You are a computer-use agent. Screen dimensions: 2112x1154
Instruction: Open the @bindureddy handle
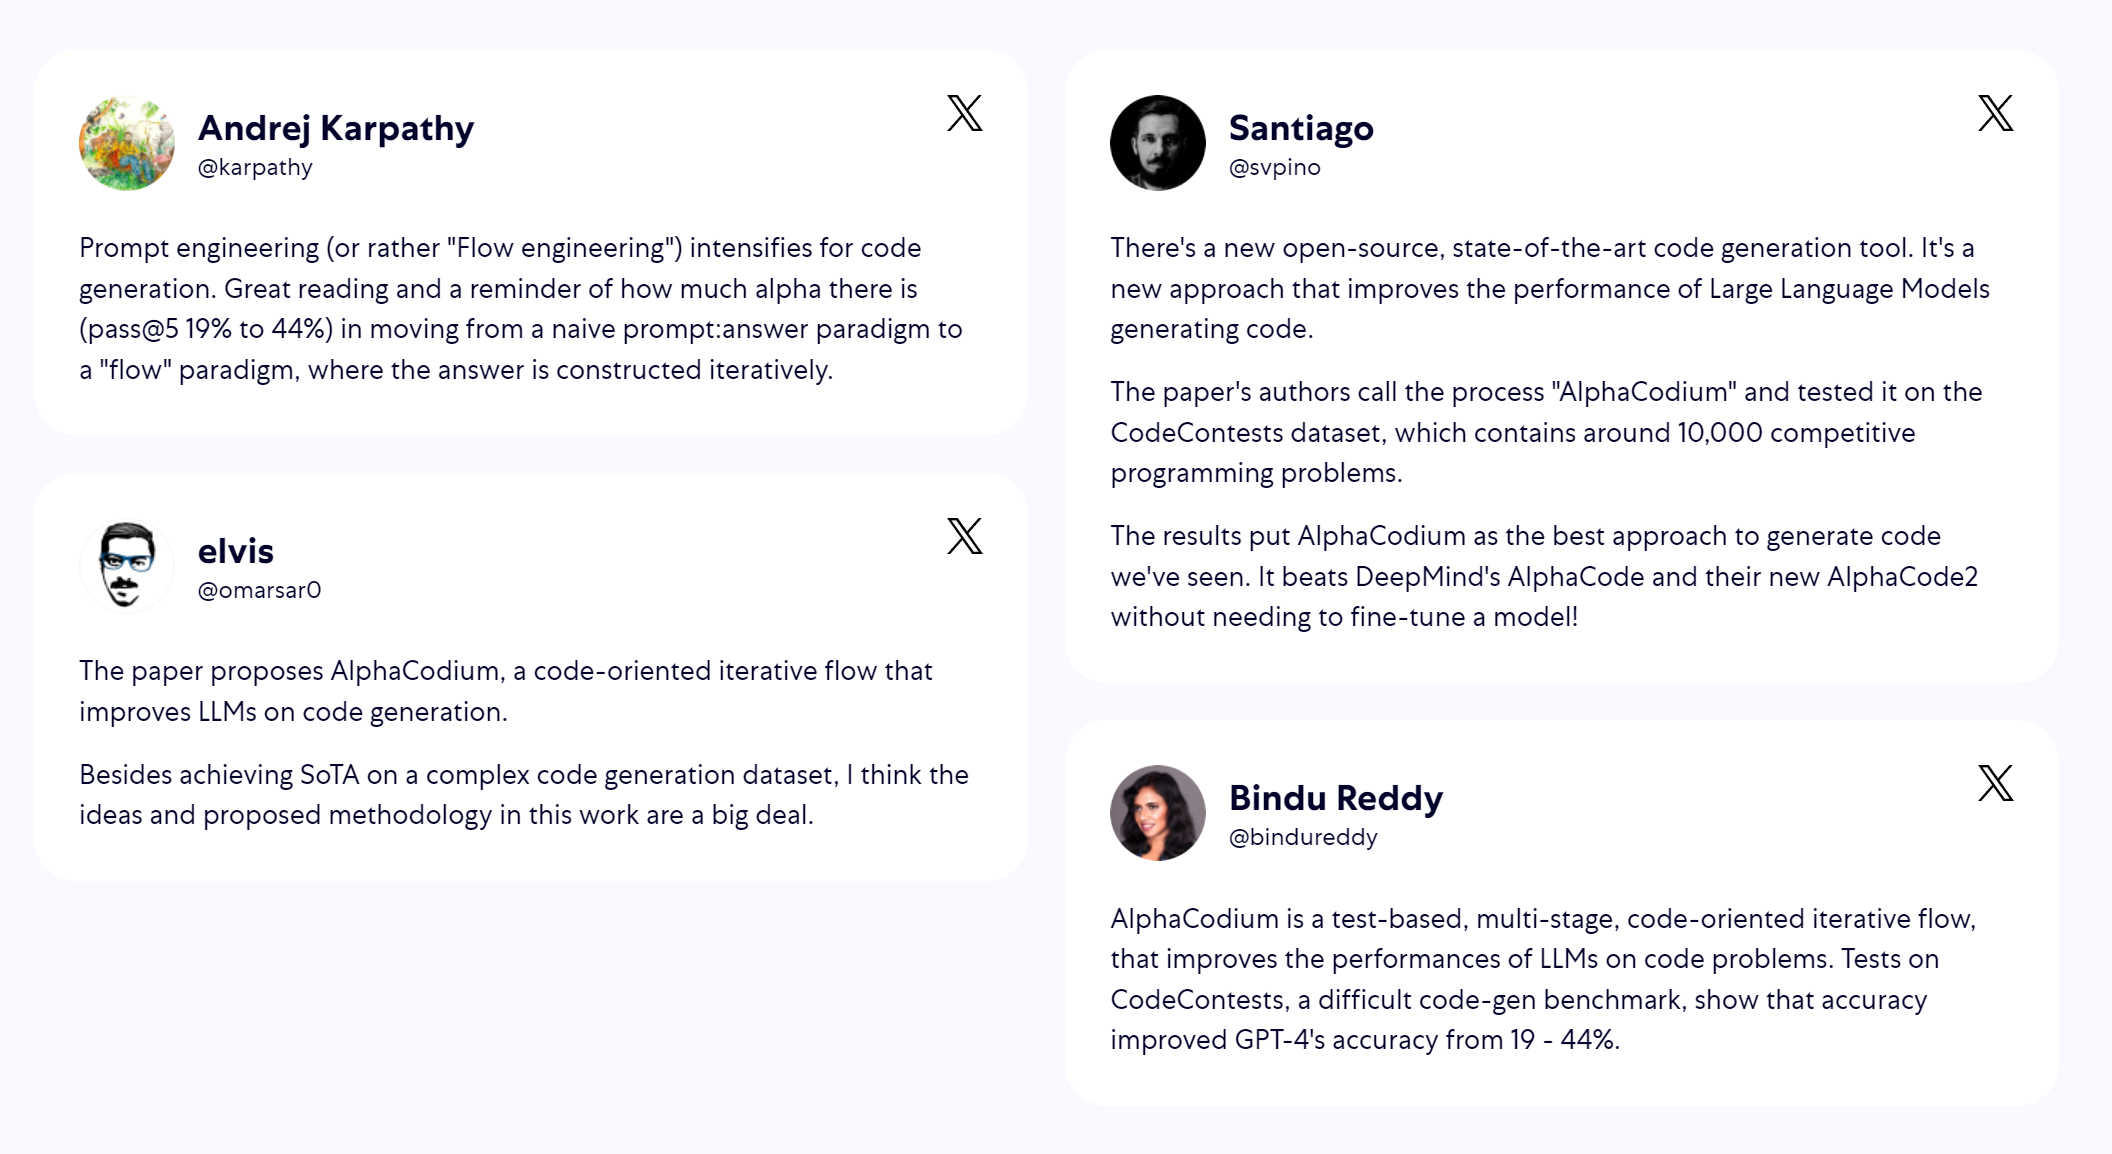[x=1303, y=837]
